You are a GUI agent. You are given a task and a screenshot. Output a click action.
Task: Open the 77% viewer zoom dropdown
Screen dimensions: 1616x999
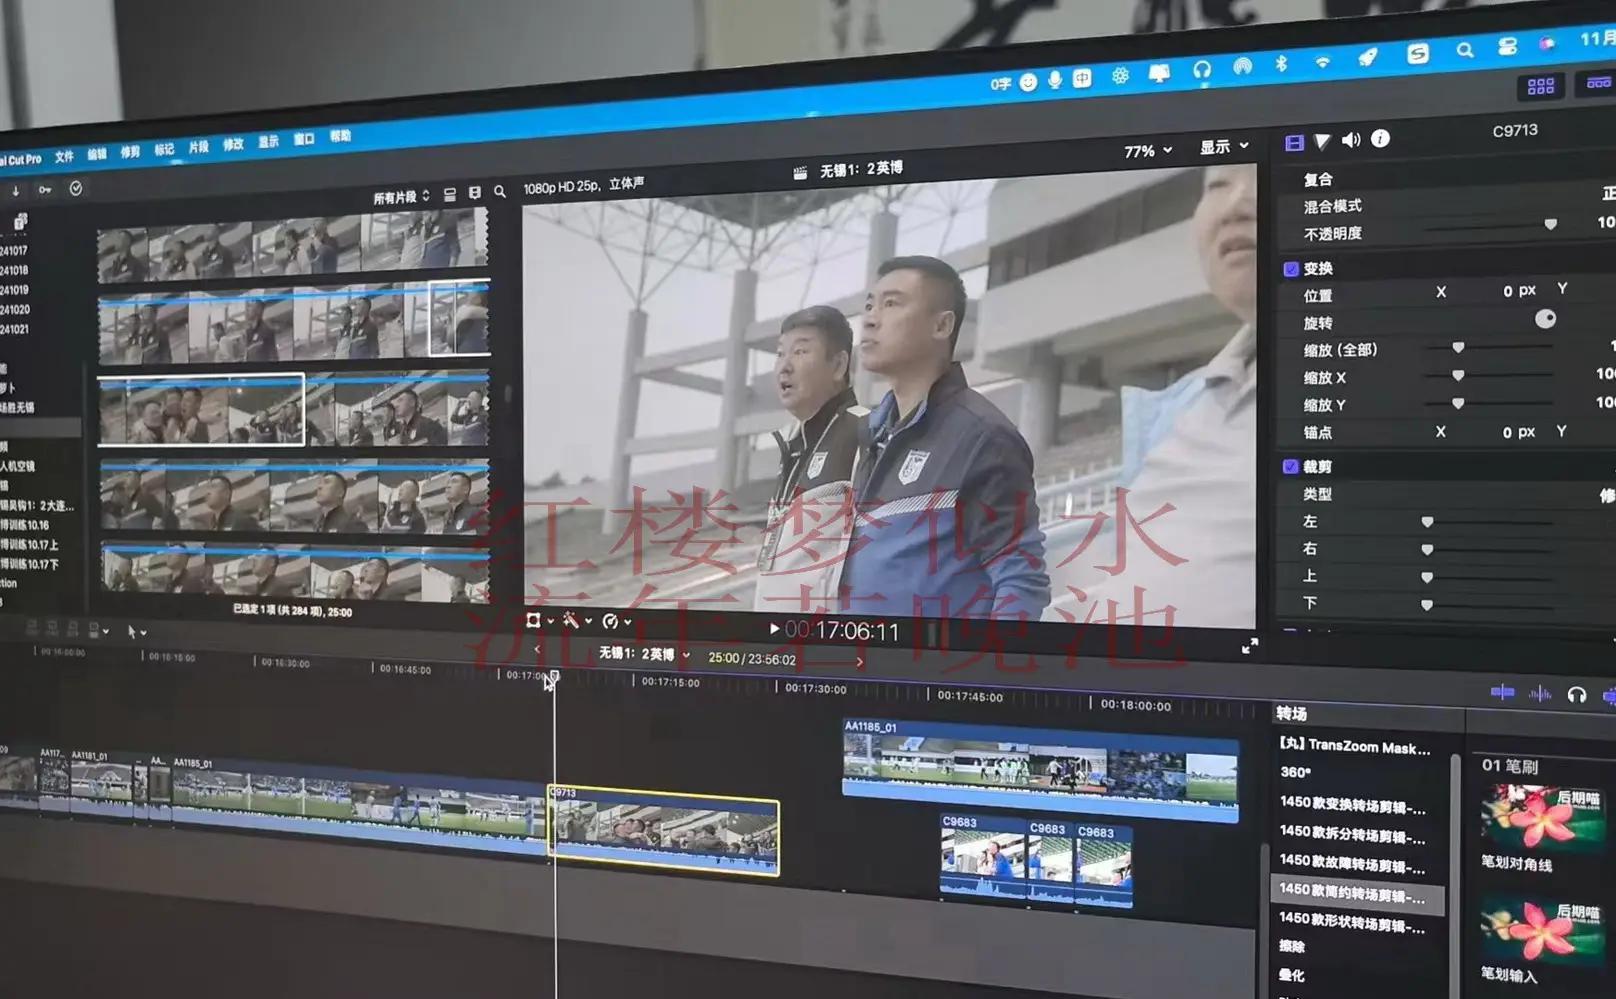coord(1147,151)
